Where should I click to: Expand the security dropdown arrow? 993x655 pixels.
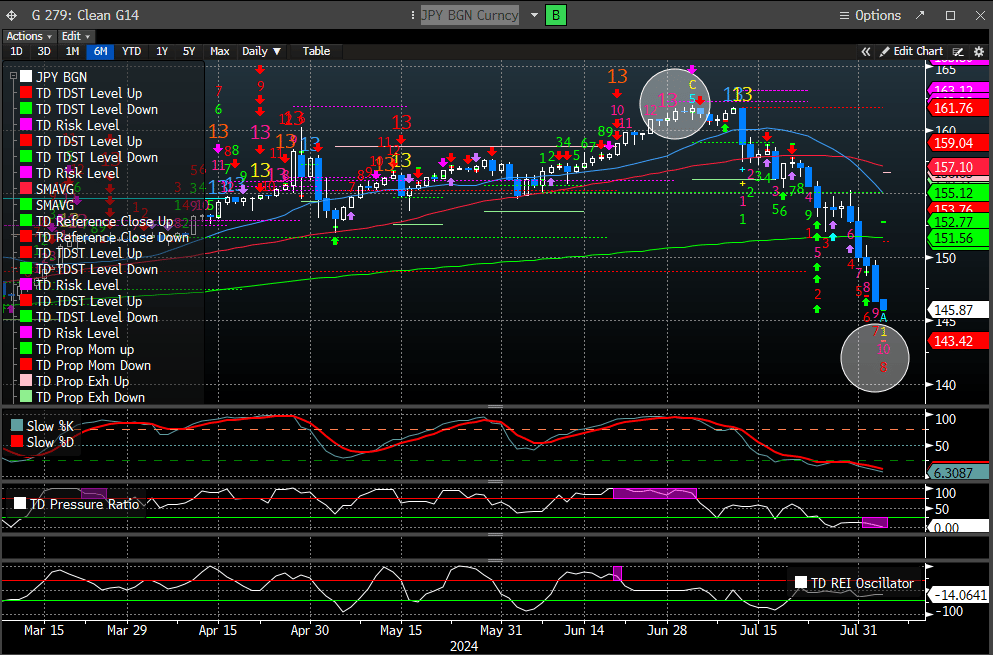tap(535, 15)
